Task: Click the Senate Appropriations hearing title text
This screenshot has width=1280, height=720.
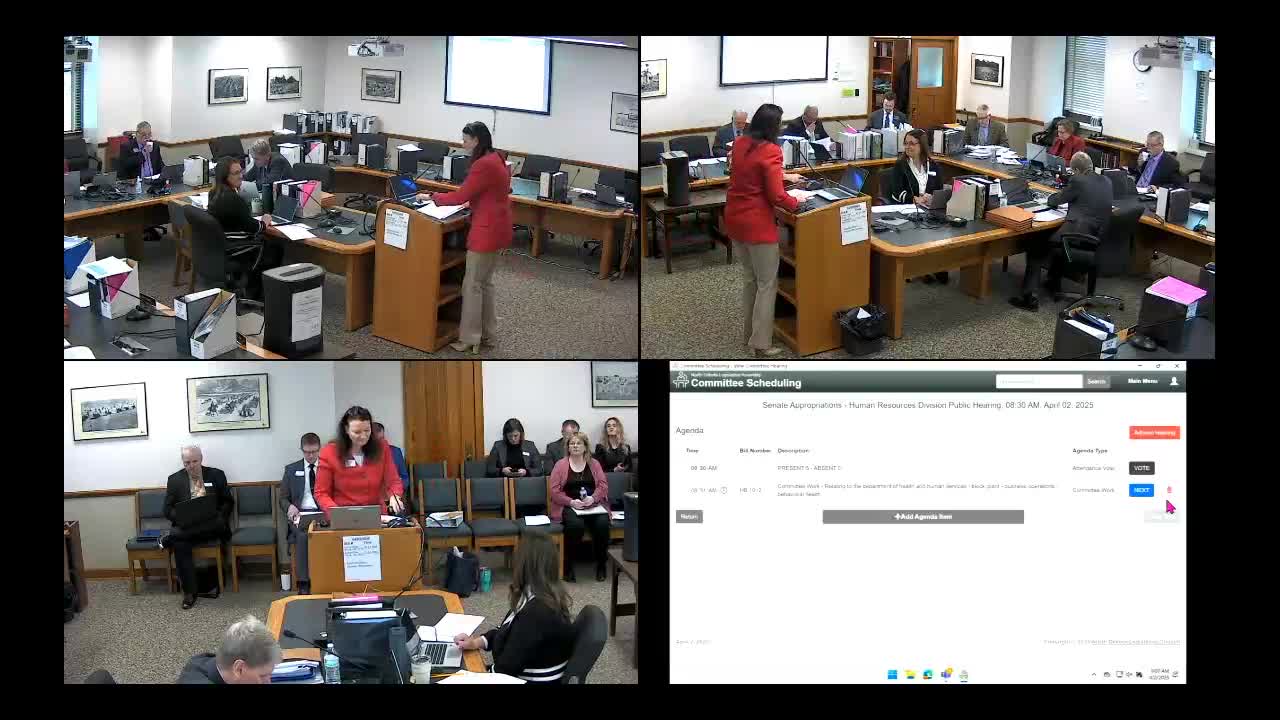Action: [928, 405]
